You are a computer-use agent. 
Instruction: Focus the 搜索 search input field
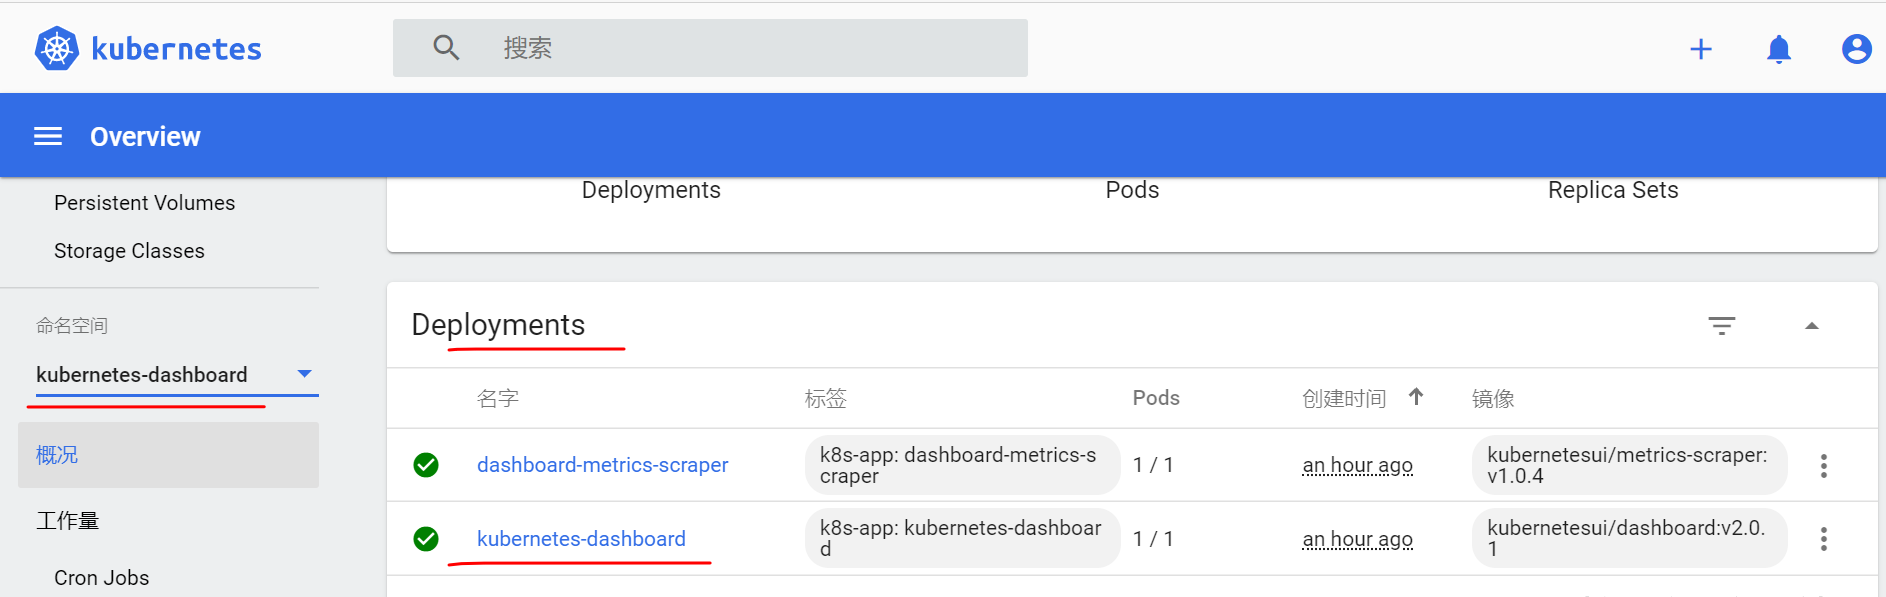pos(710,48)
